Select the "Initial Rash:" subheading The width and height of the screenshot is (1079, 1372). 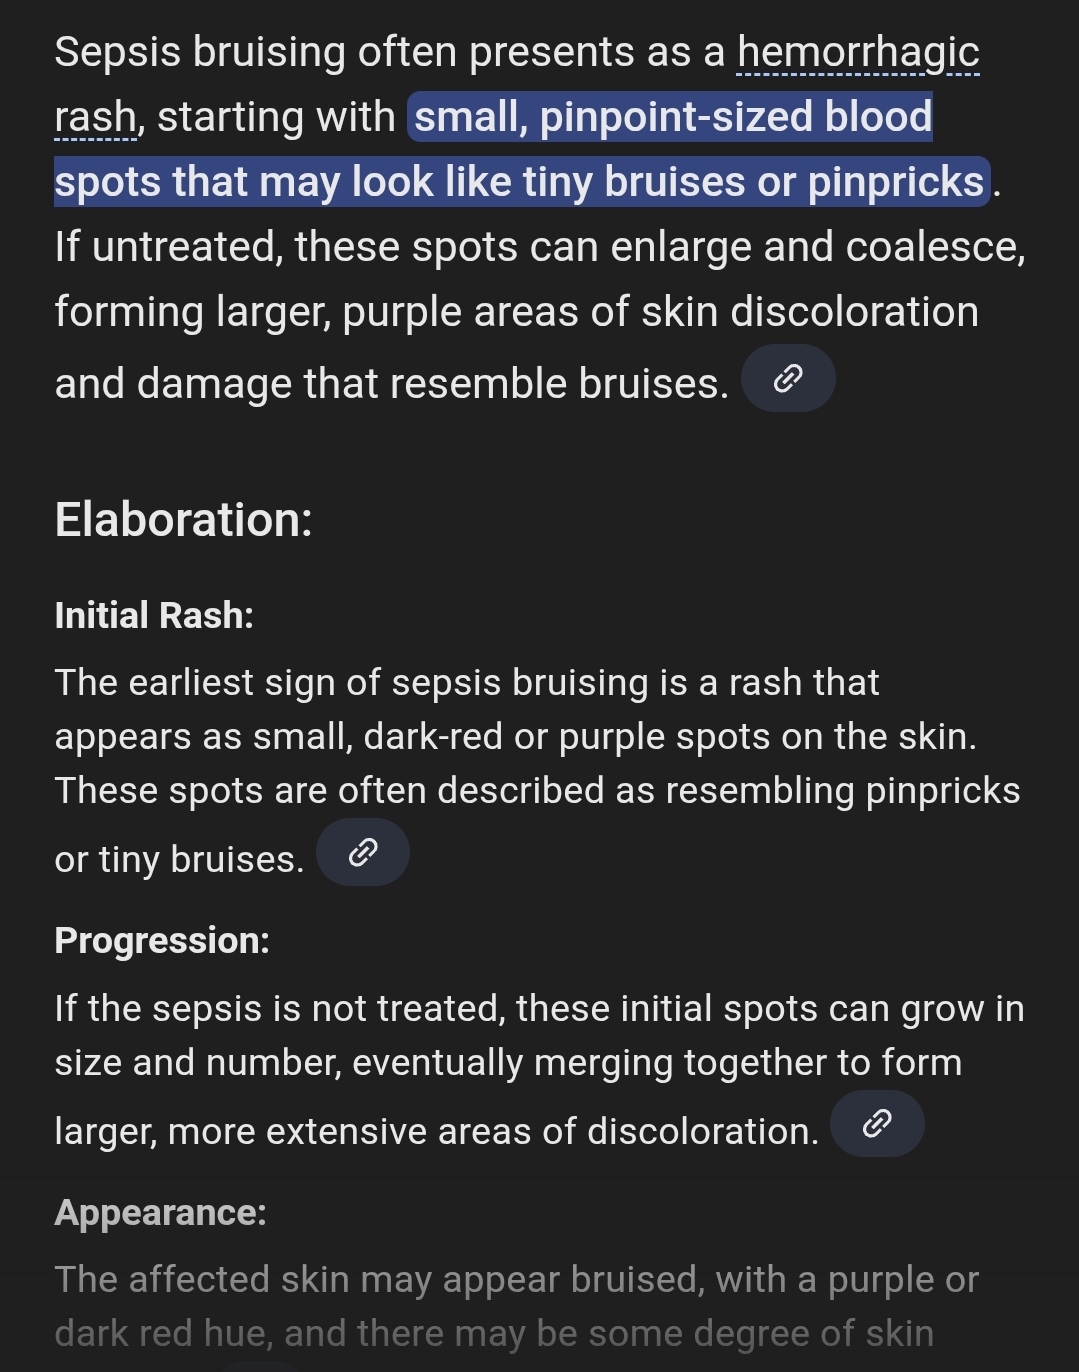point(154,616)
